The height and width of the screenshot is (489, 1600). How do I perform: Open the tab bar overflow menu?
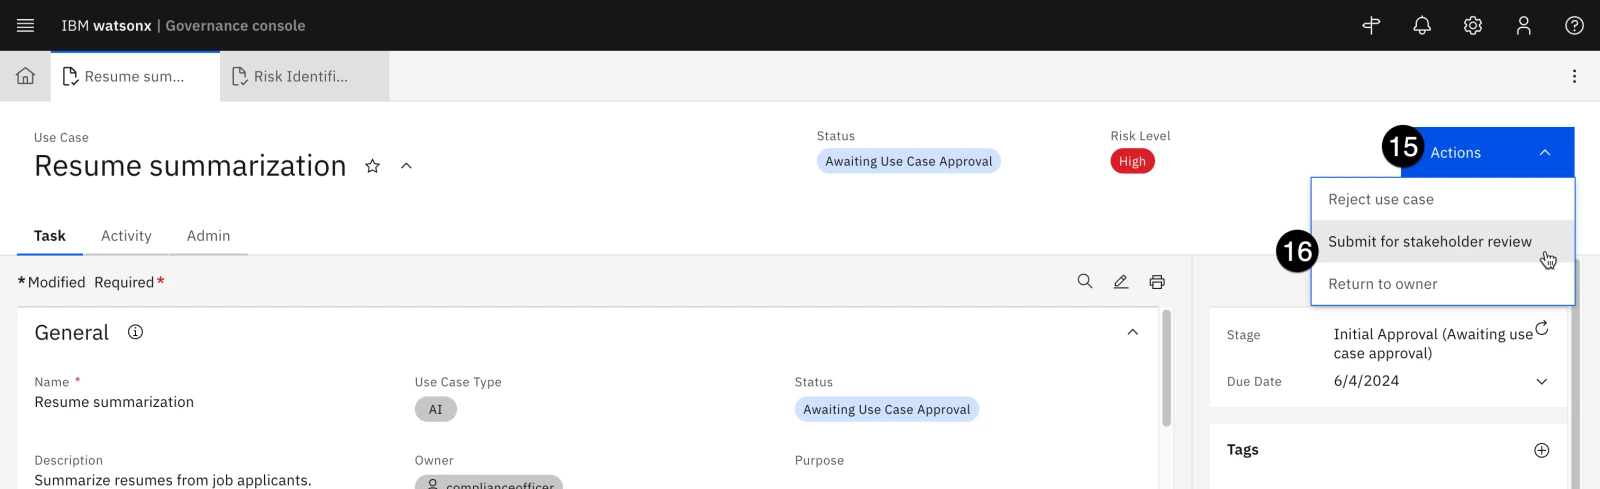coord(1574,76)
